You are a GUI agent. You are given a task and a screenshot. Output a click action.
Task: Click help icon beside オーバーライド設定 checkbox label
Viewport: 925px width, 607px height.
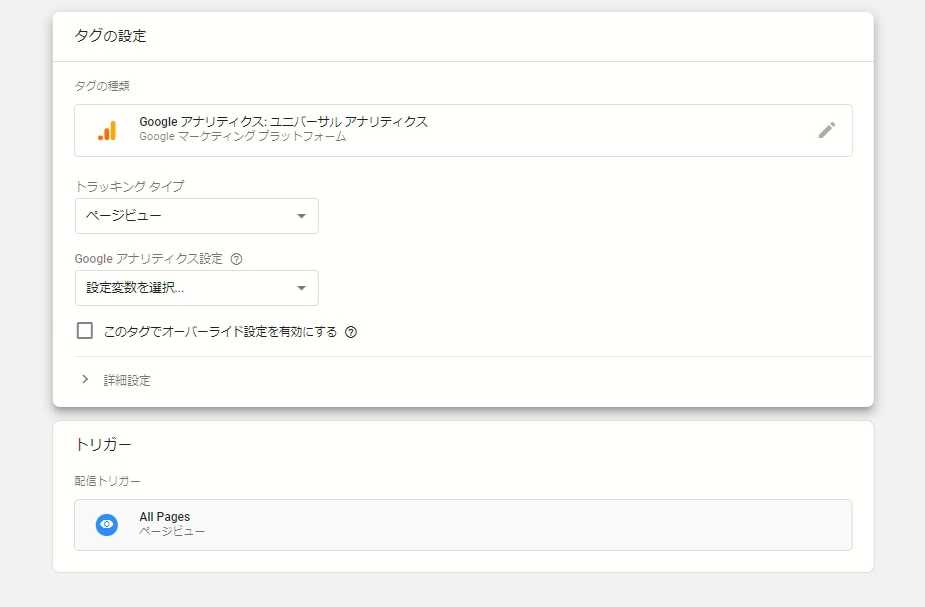(351, 332)
